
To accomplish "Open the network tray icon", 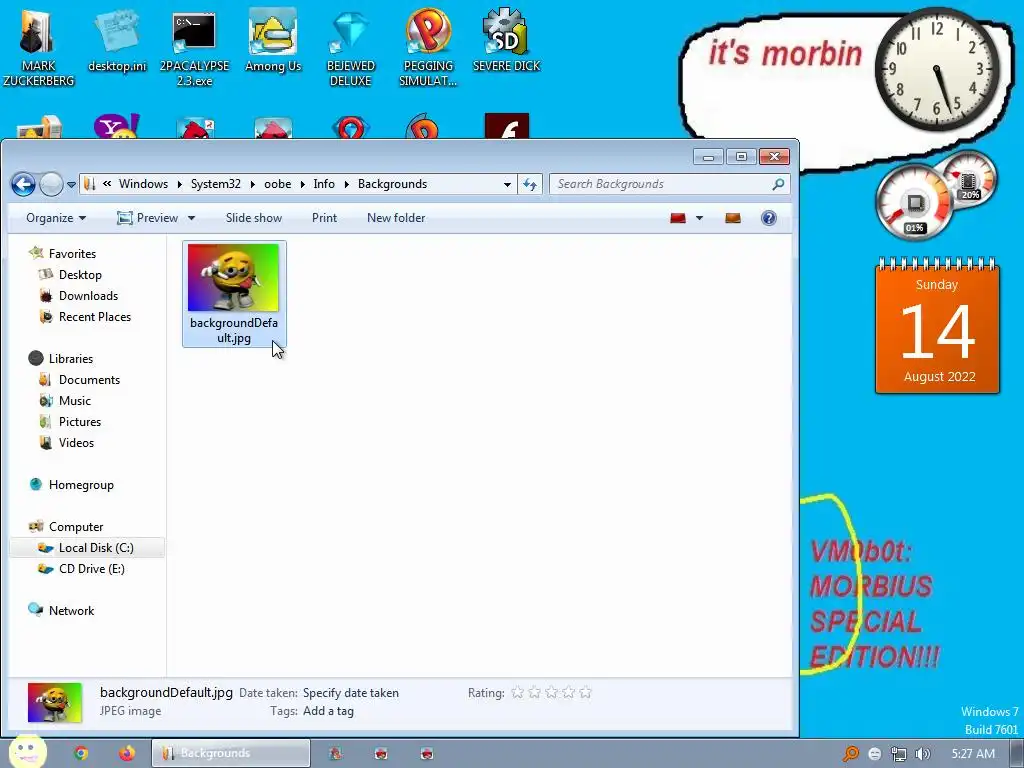I will [x=899, y=754].
